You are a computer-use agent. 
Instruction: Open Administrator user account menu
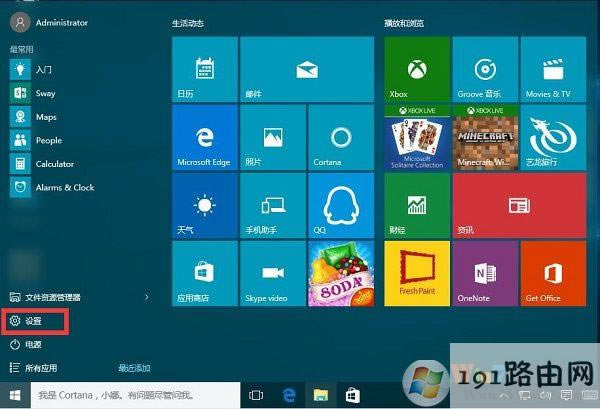click(x=48, y=21)
